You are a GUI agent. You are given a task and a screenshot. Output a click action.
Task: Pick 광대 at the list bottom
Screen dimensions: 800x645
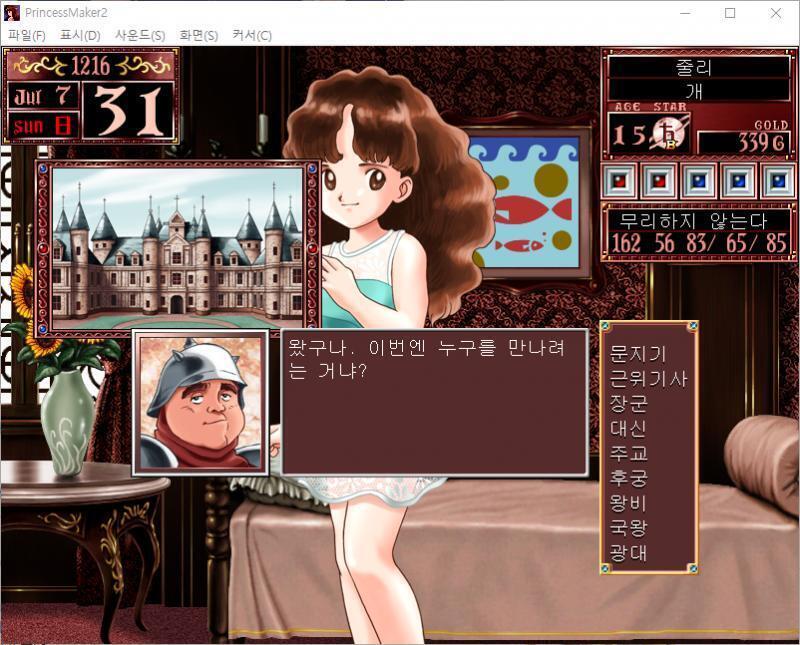[629, 553]
